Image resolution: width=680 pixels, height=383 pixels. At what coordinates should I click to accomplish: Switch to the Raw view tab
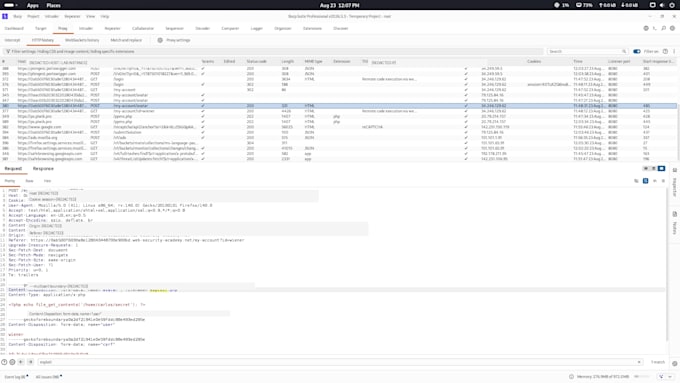coord(29,181)
